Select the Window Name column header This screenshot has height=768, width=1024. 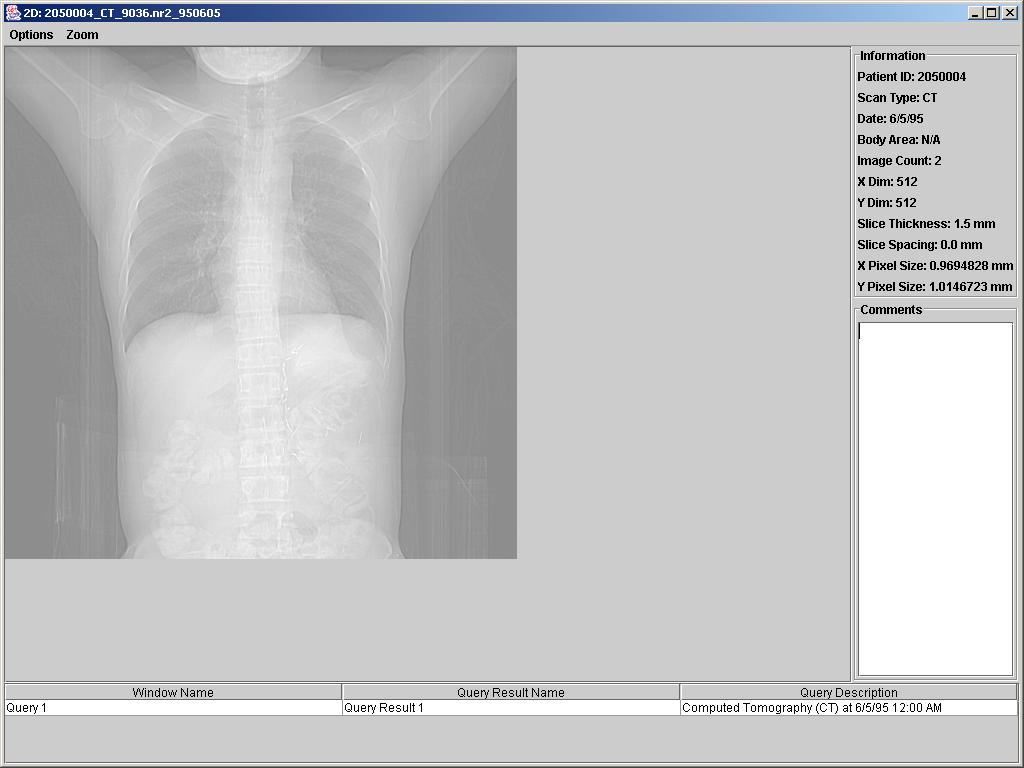(x=173, y=692)
